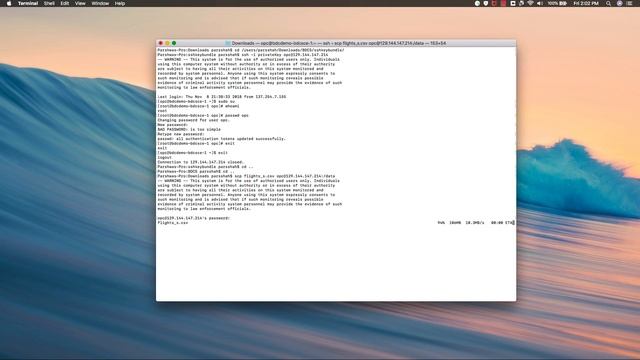The width and height of the screenshot is (640, 360).
Task: Minimize Terminal window with yellow button
Action: [x=167, y=43]
